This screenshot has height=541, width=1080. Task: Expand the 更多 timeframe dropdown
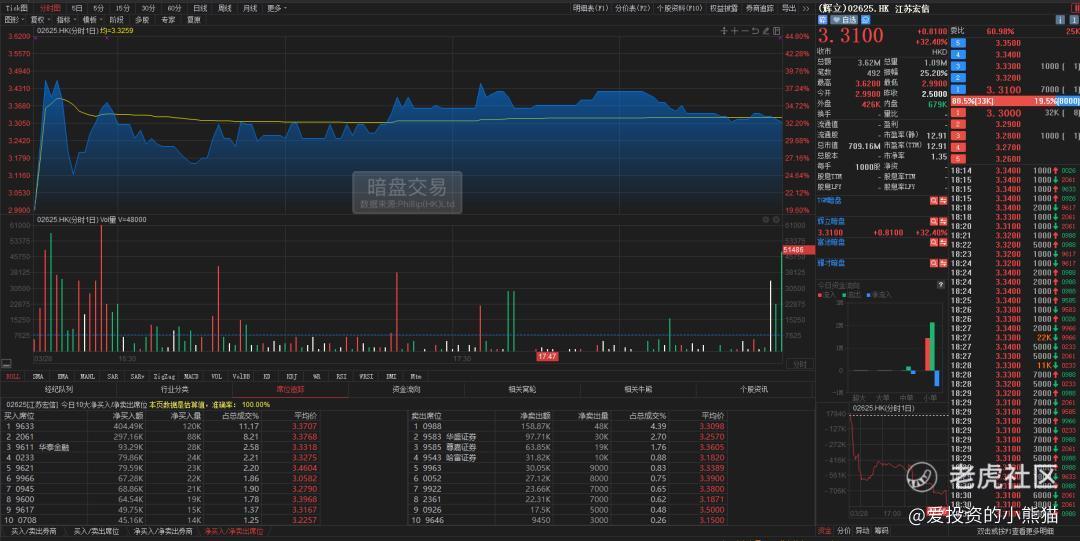277,8
